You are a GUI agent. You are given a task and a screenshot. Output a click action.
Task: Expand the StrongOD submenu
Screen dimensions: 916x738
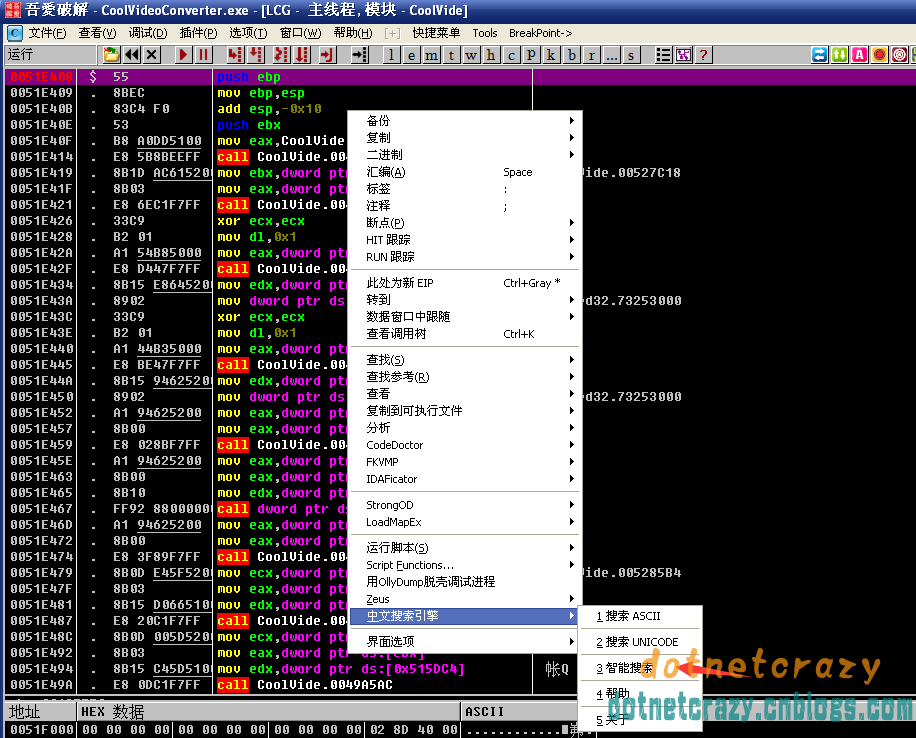pyautogui.click(x=465, y=505)
